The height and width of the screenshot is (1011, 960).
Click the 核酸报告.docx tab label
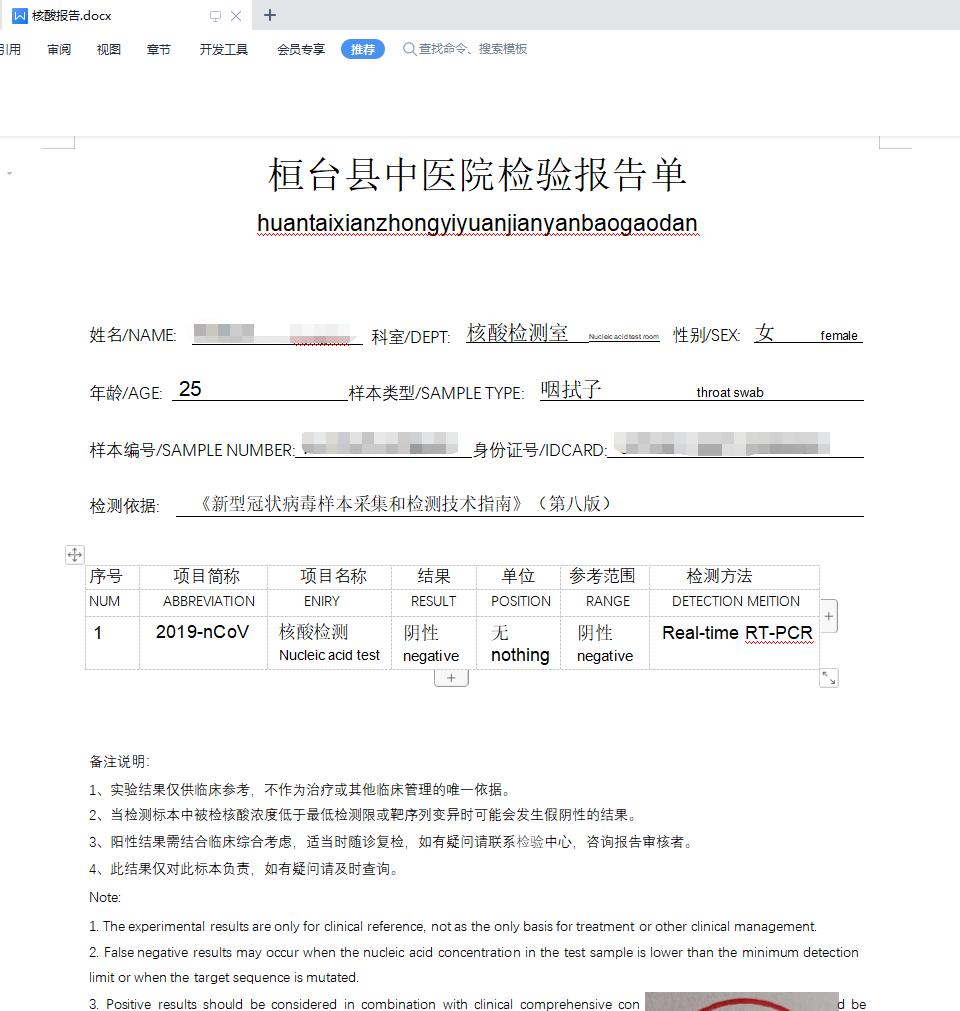pos(75,16)
